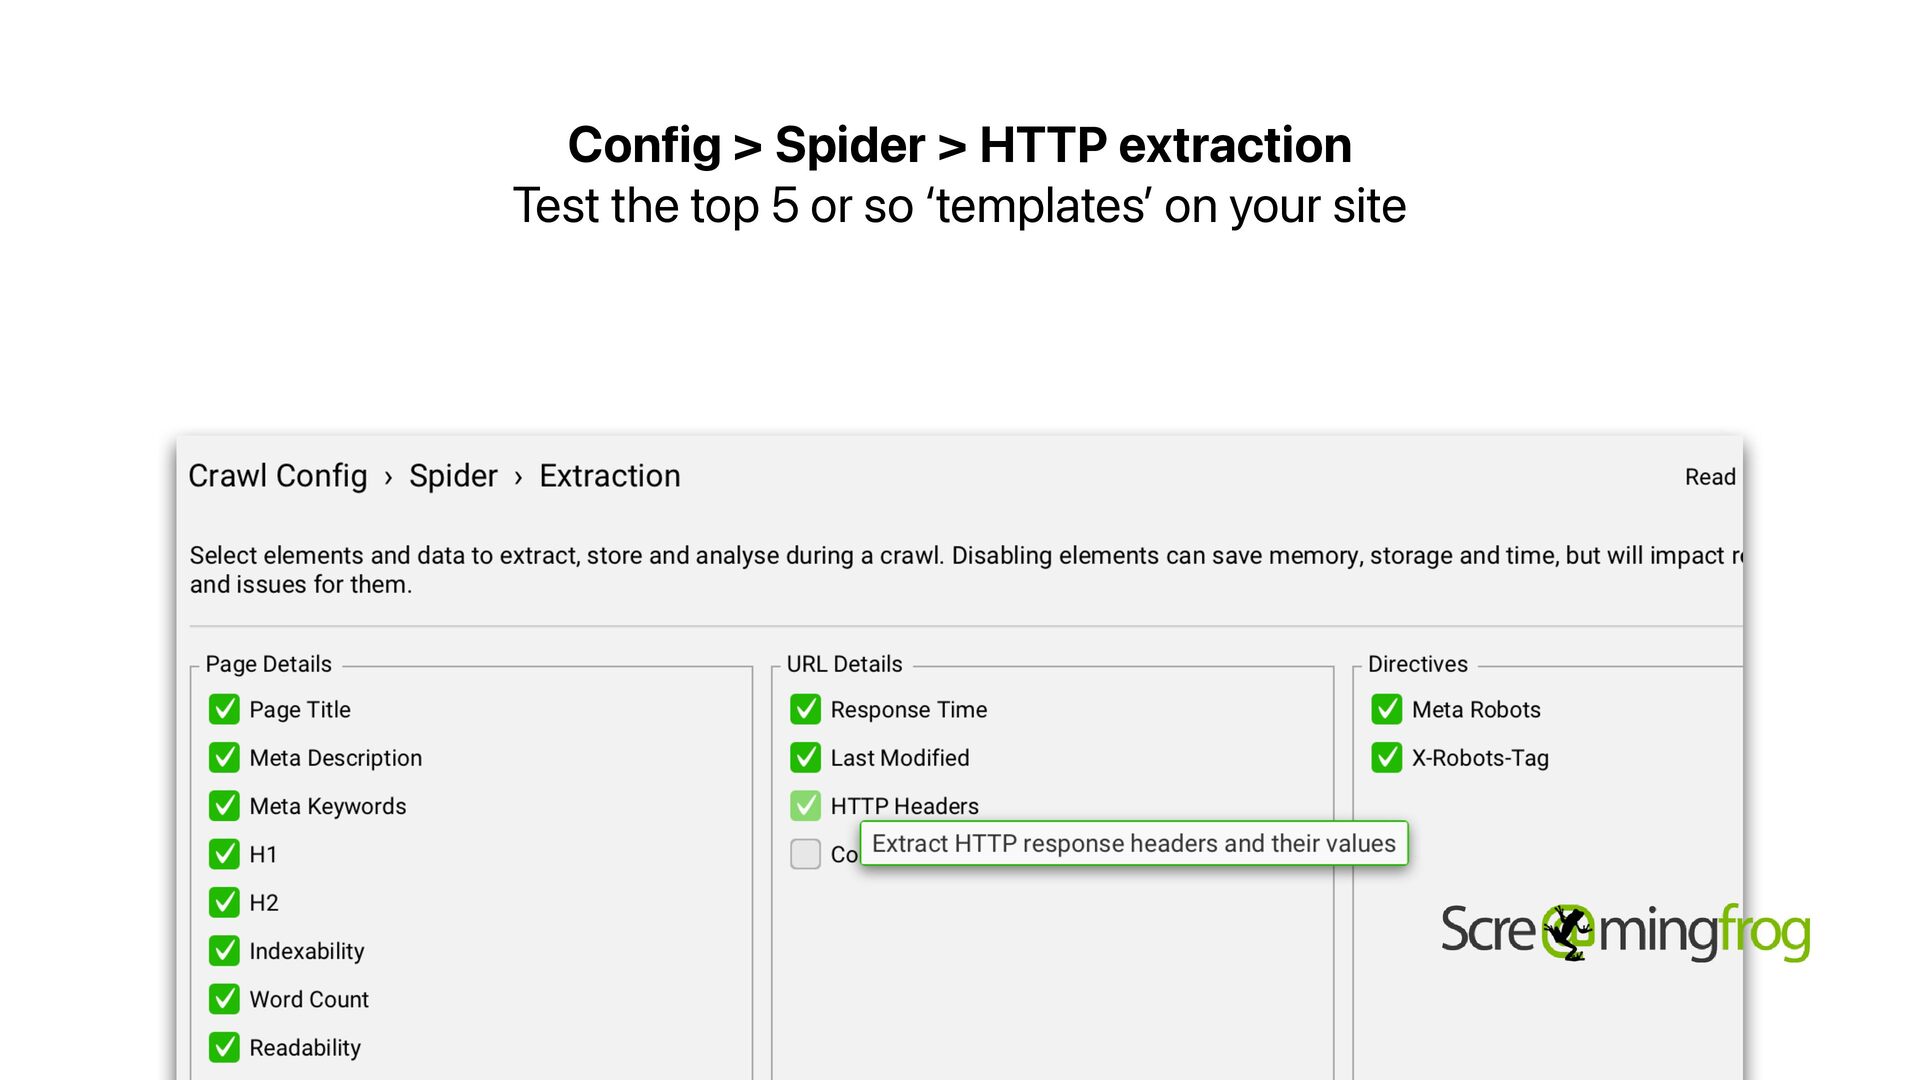Screen dimensions: 1920x1080
Task: Uncheck the H1 checkbox
Action: click(224, 854)
